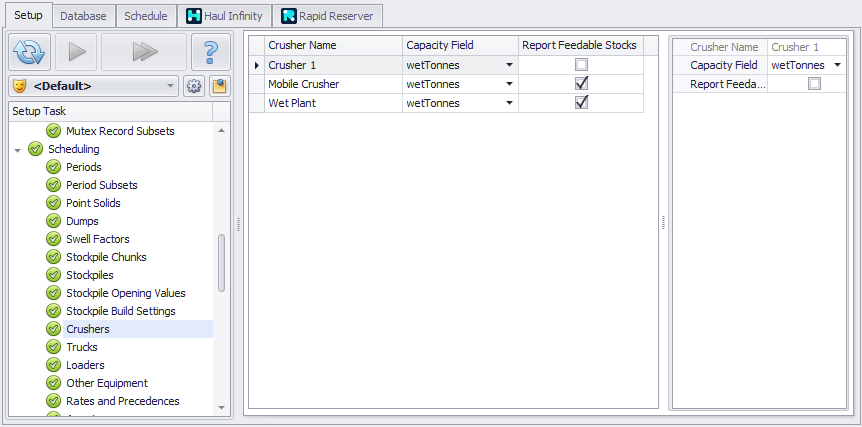Select the Wet Plant name cell
Viewport: 862px width, 427px height.
[333, 103]
